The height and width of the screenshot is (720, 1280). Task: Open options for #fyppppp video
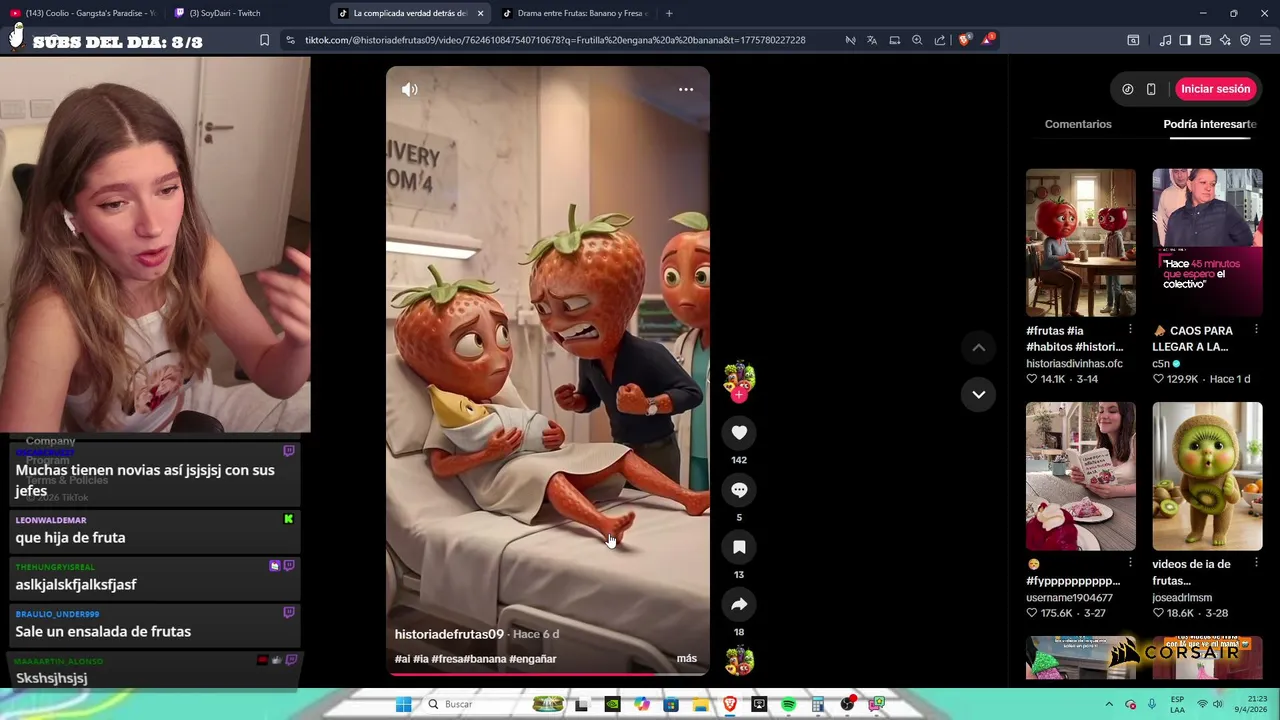click(1130, 564)
